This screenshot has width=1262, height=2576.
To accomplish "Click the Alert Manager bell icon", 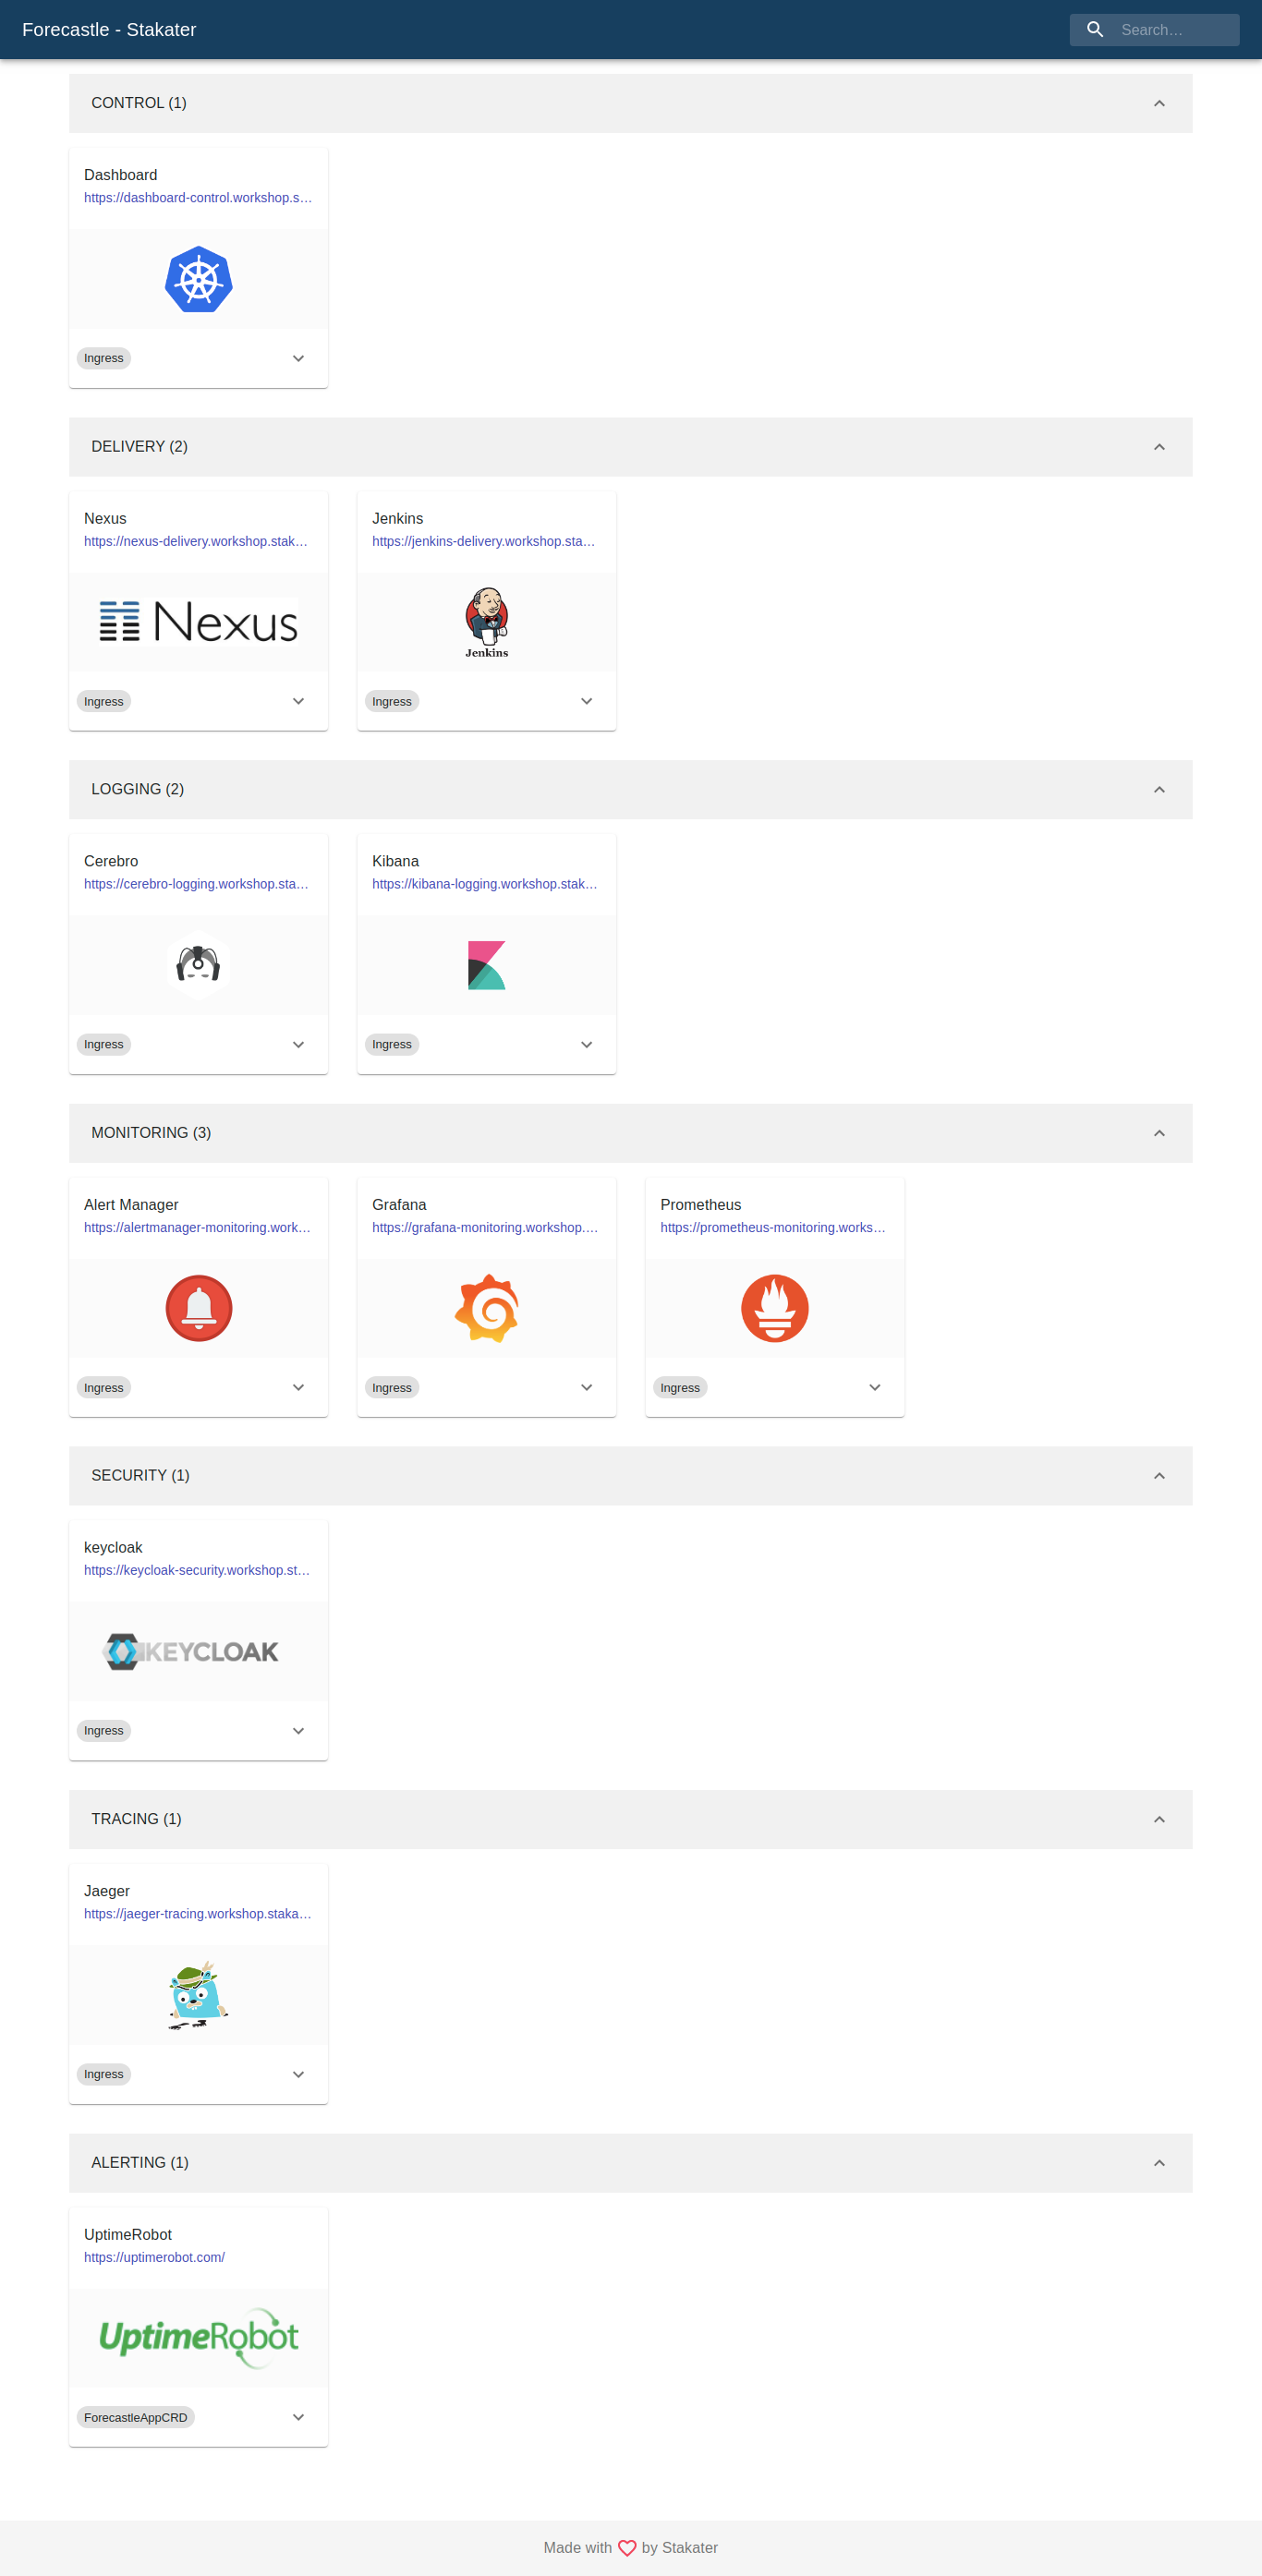I will click(x=198, y=1308).
